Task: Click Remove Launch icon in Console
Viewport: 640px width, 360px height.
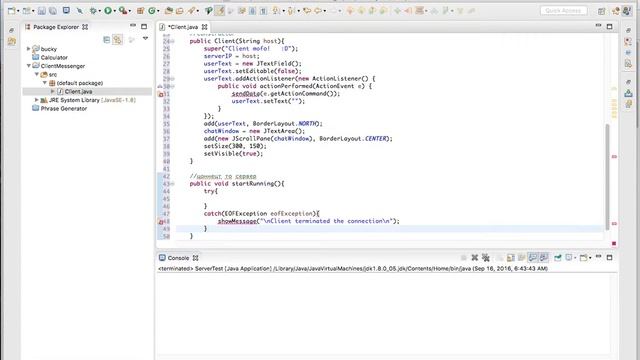Action: point(475,258)
